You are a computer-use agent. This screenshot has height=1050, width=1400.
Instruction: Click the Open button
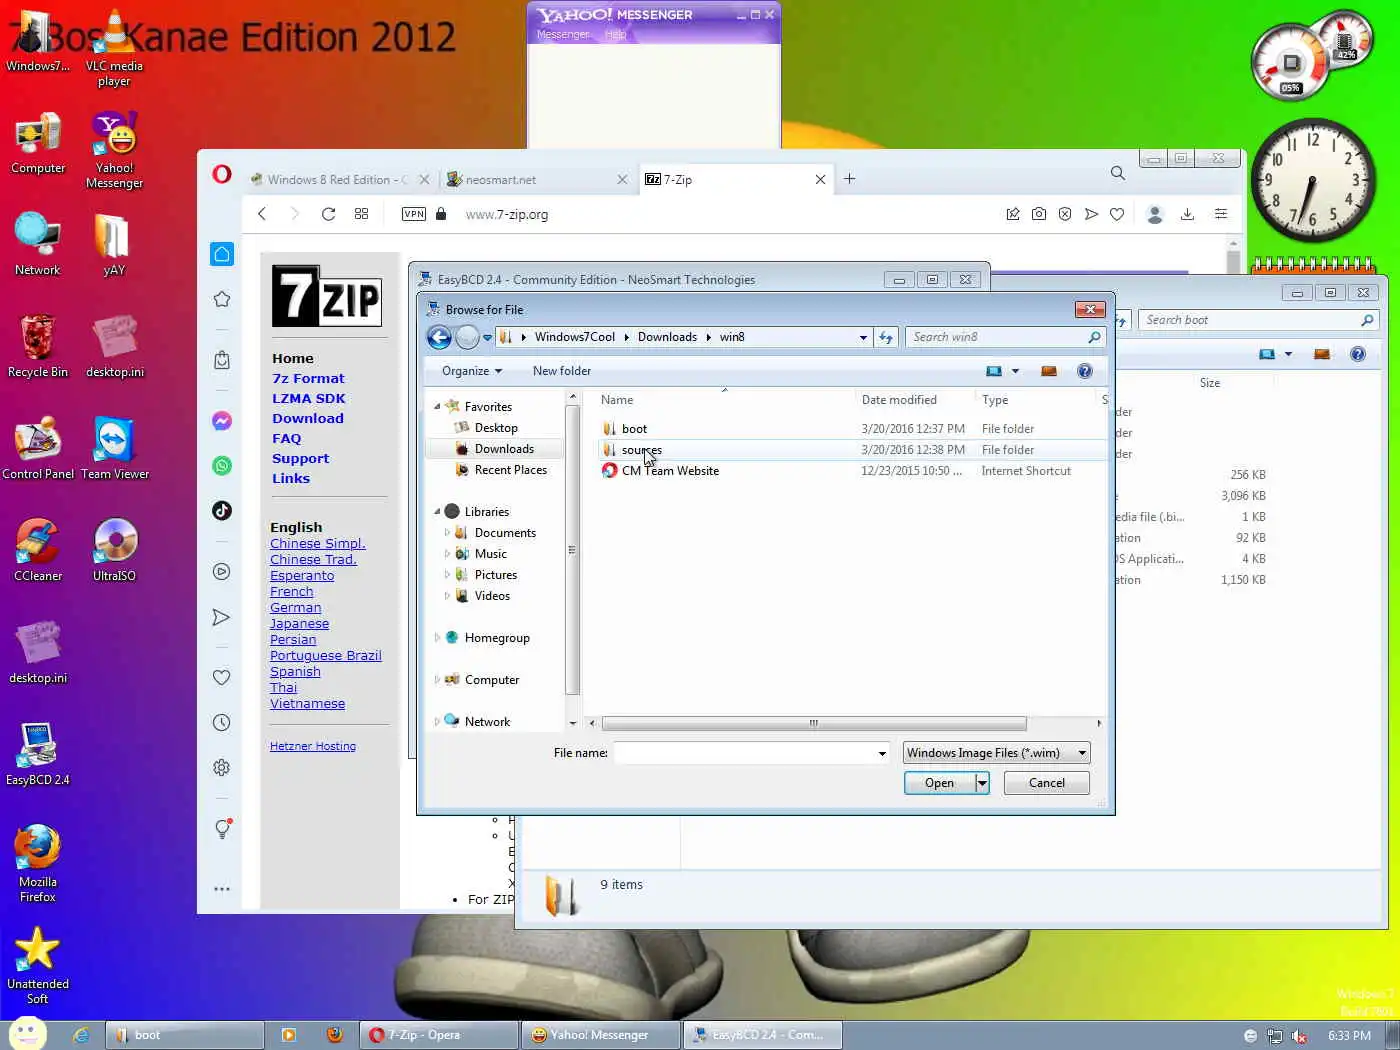coord(939,783)
